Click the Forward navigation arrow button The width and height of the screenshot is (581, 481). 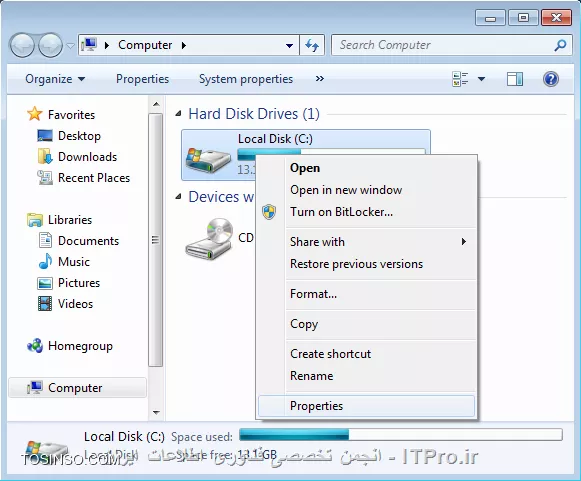coord(50,45)
